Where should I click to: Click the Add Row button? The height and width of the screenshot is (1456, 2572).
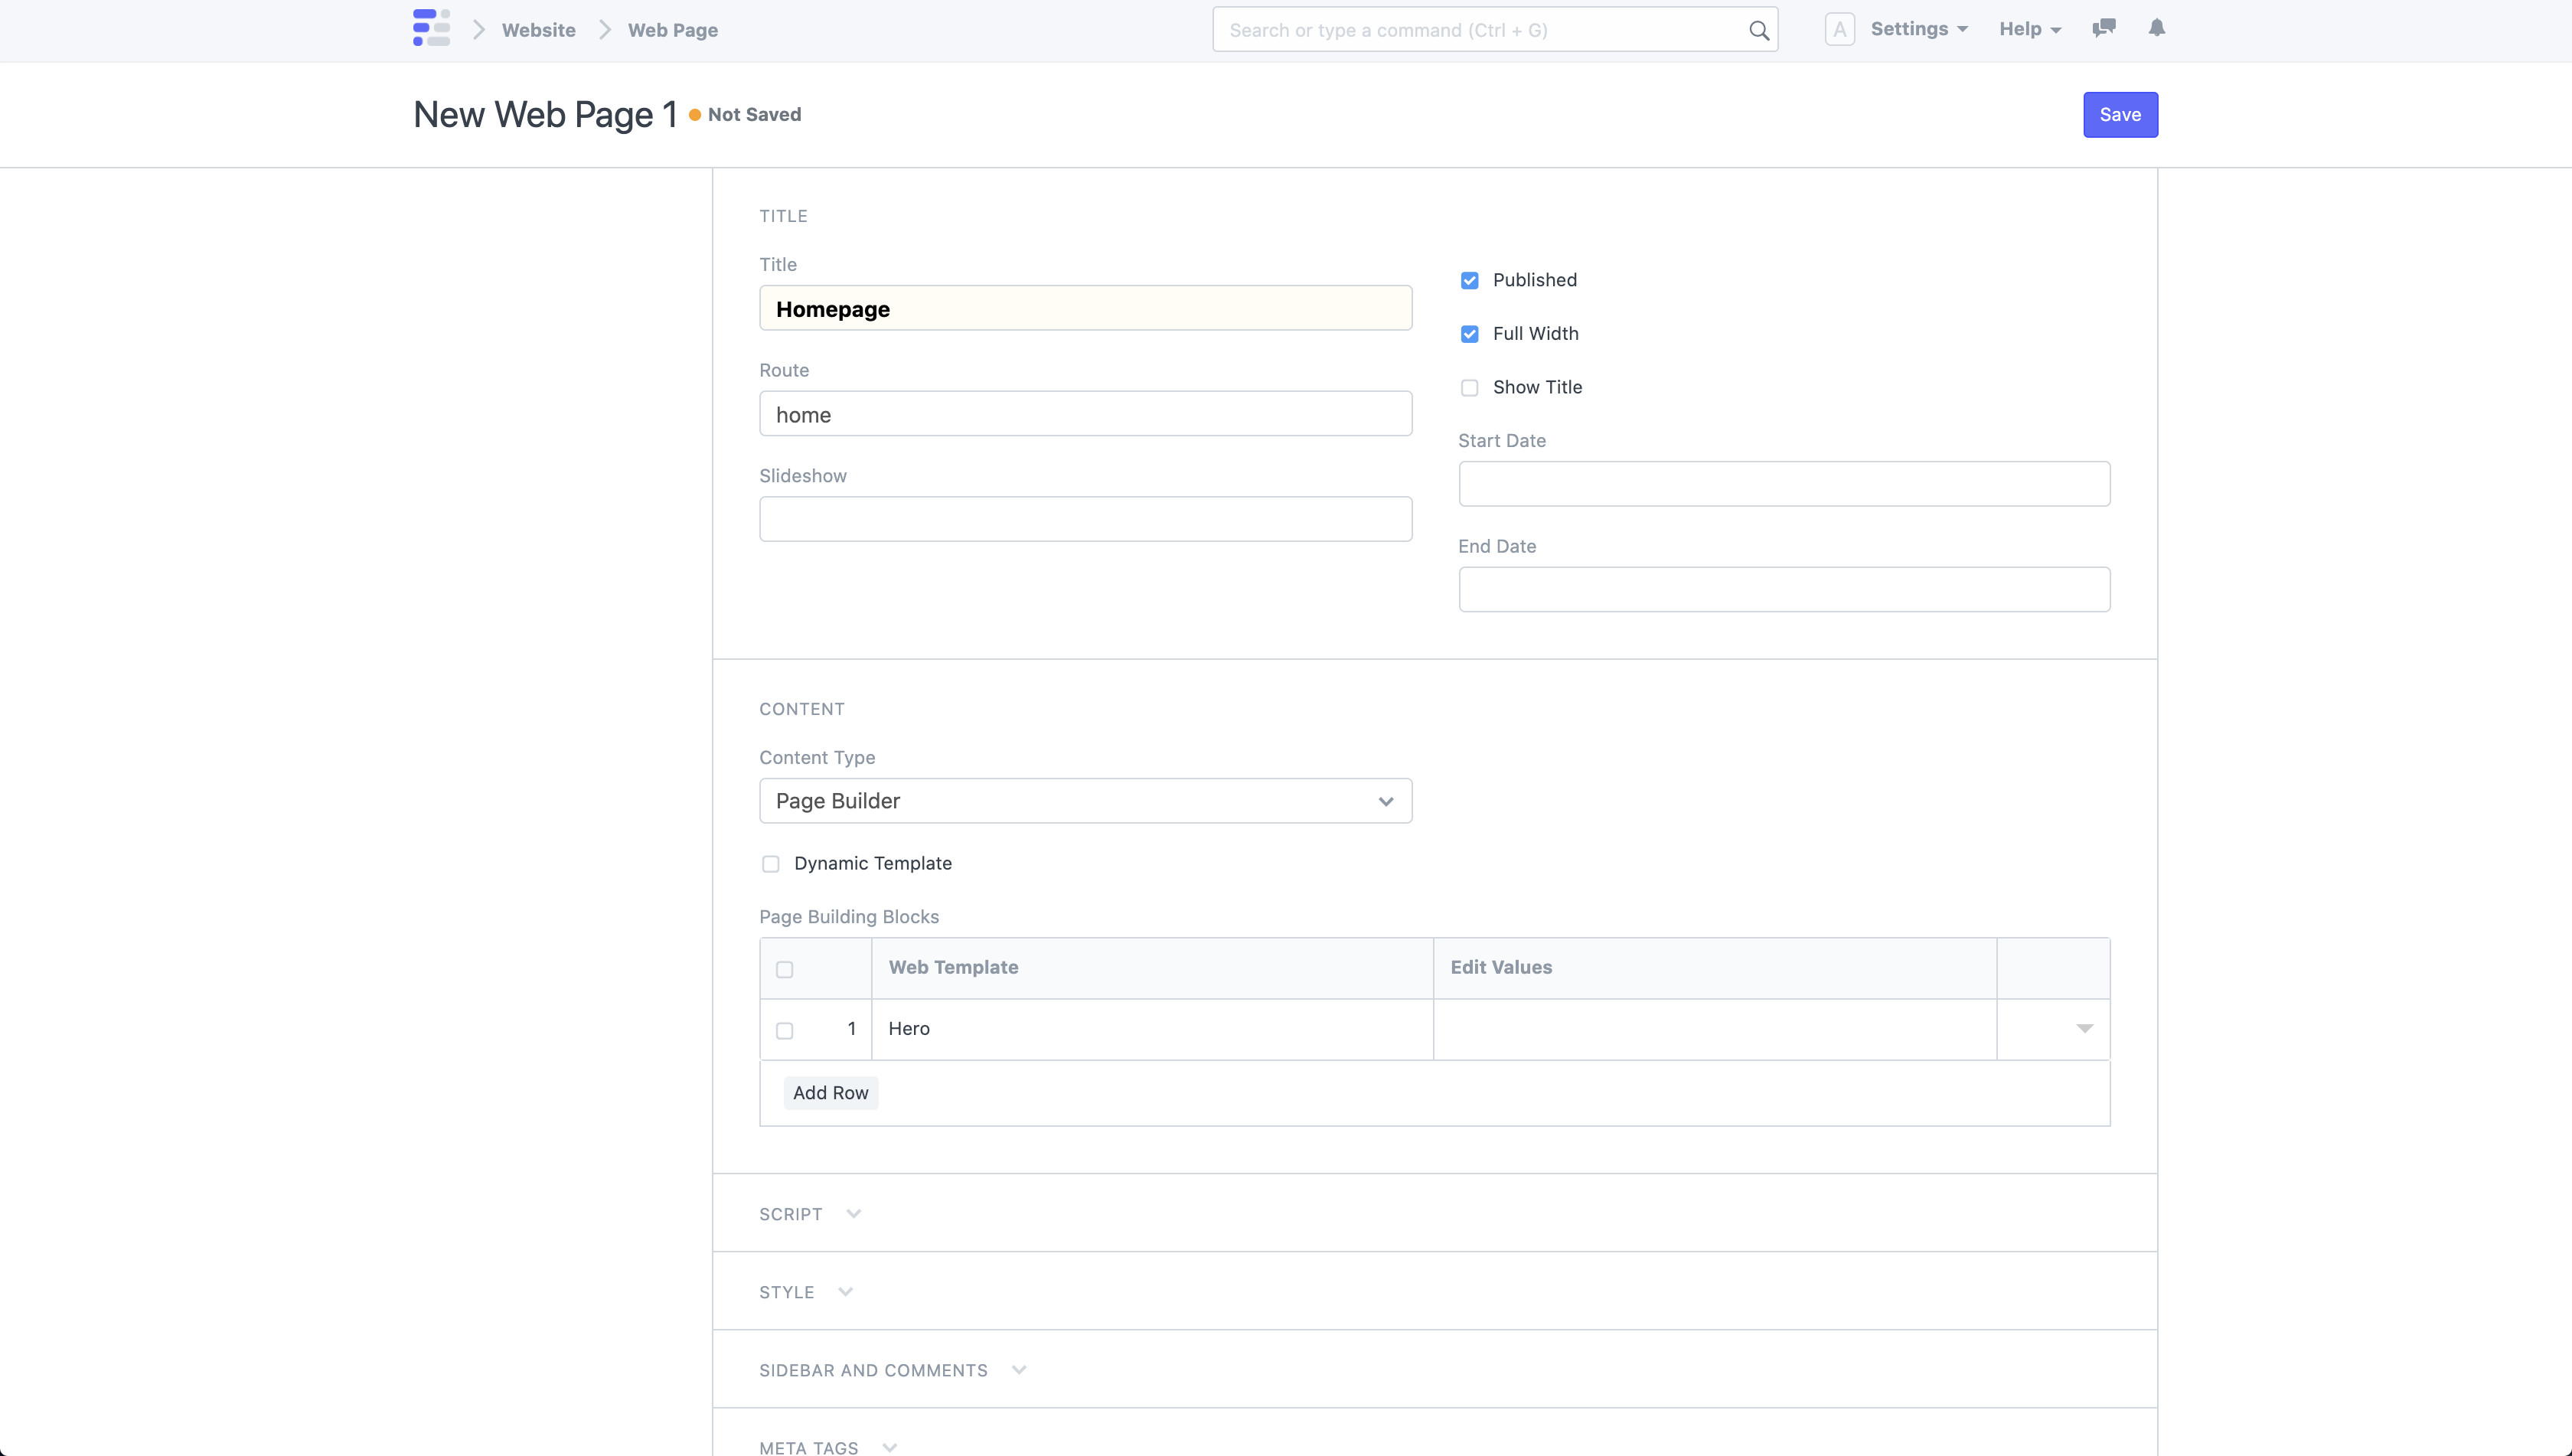click(x=831, y=1092)
